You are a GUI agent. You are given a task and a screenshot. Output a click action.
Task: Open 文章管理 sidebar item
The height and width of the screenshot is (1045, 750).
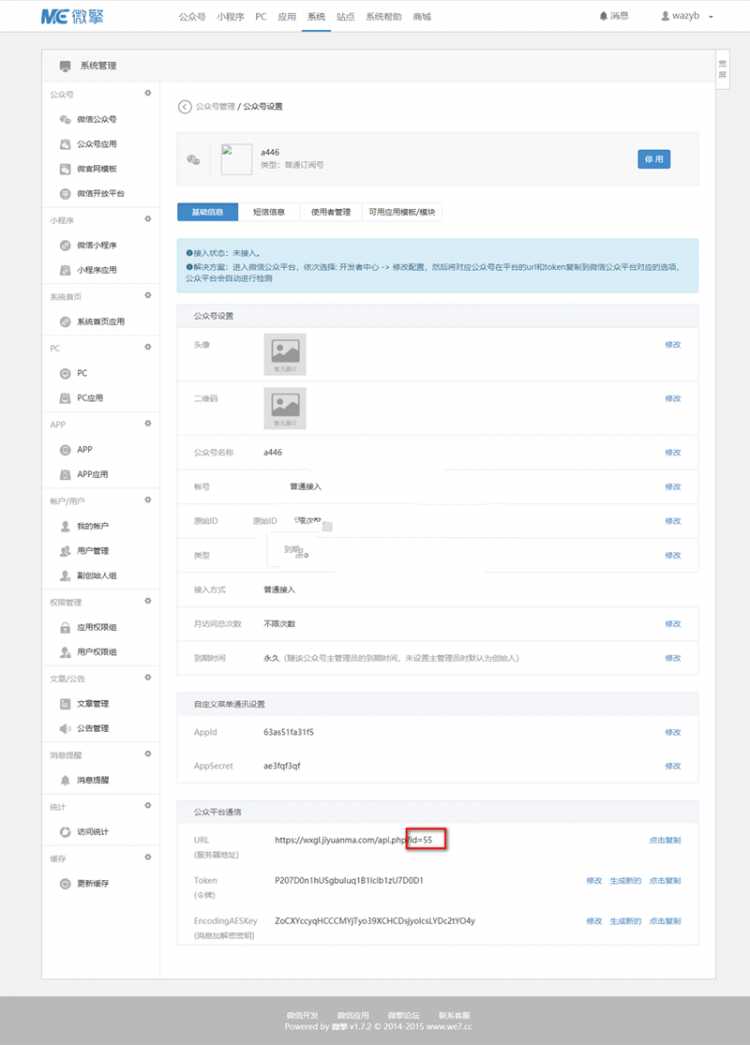tap(92, 704)
